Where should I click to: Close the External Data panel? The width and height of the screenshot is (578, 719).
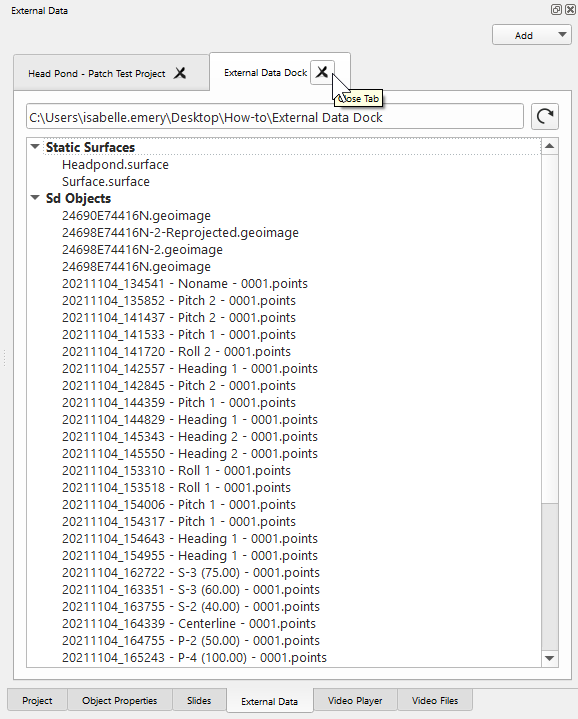[570, 10]
